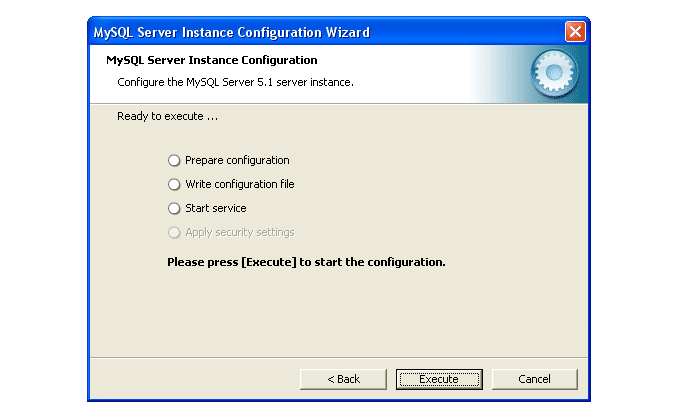
Task: Click the bold Please press [Execute] instruction text
Action: [305, 262]
